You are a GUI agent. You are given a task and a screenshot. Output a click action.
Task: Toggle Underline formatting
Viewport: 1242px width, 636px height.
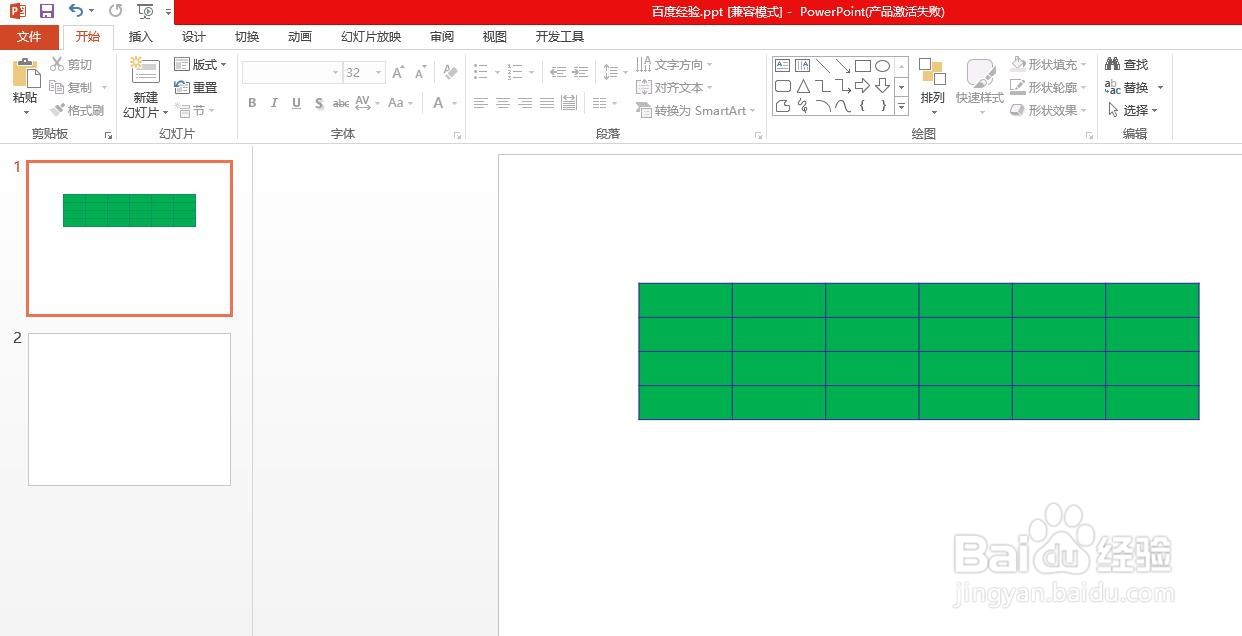pos(297,103)
